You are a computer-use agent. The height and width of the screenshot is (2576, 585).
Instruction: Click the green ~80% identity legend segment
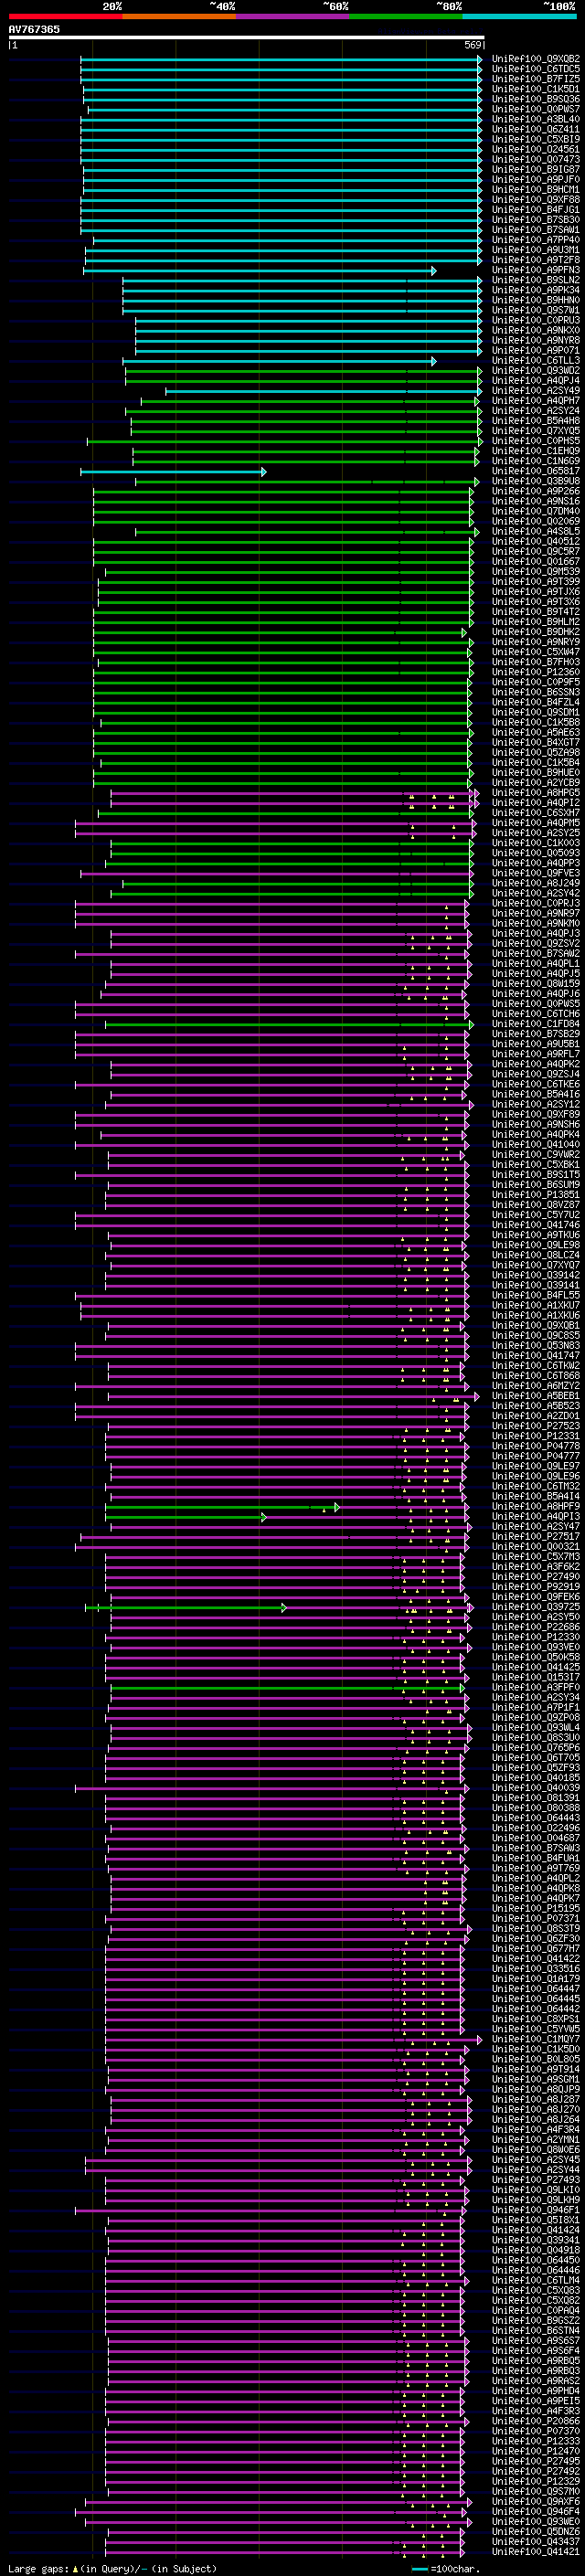point(405,16)
